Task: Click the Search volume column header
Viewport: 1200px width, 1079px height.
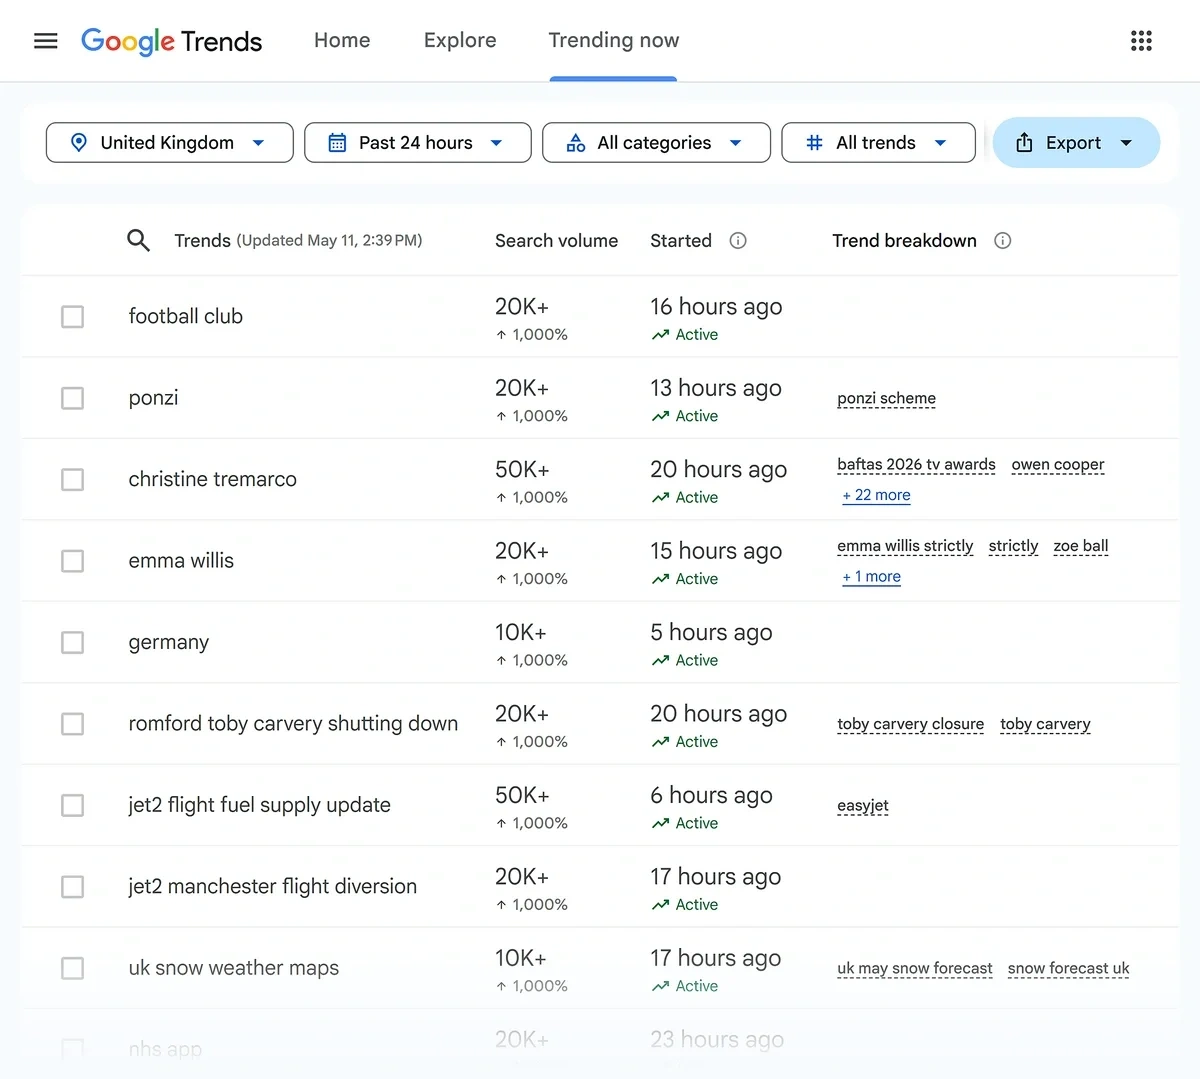Action: point(556,241)
